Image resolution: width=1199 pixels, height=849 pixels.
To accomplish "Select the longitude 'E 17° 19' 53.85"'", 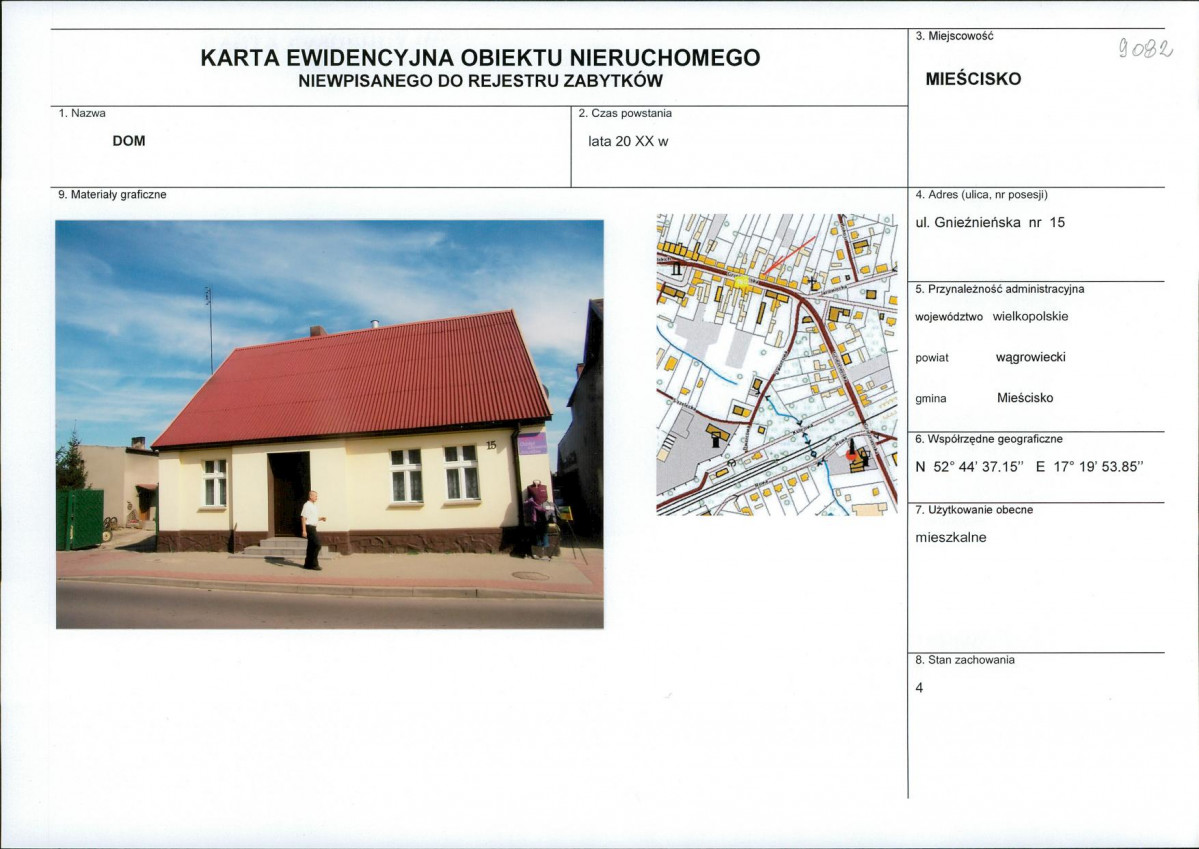I will pyautogui.click(x=1089, y=467).
